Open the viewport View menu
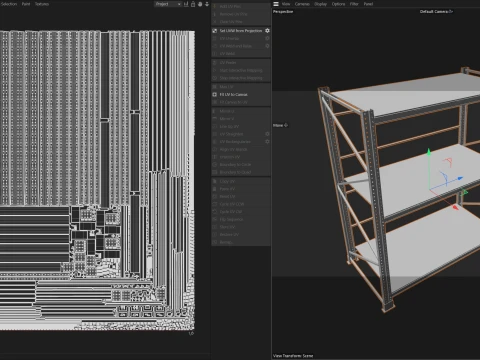480x360 pixels. [x=286, y=4]
